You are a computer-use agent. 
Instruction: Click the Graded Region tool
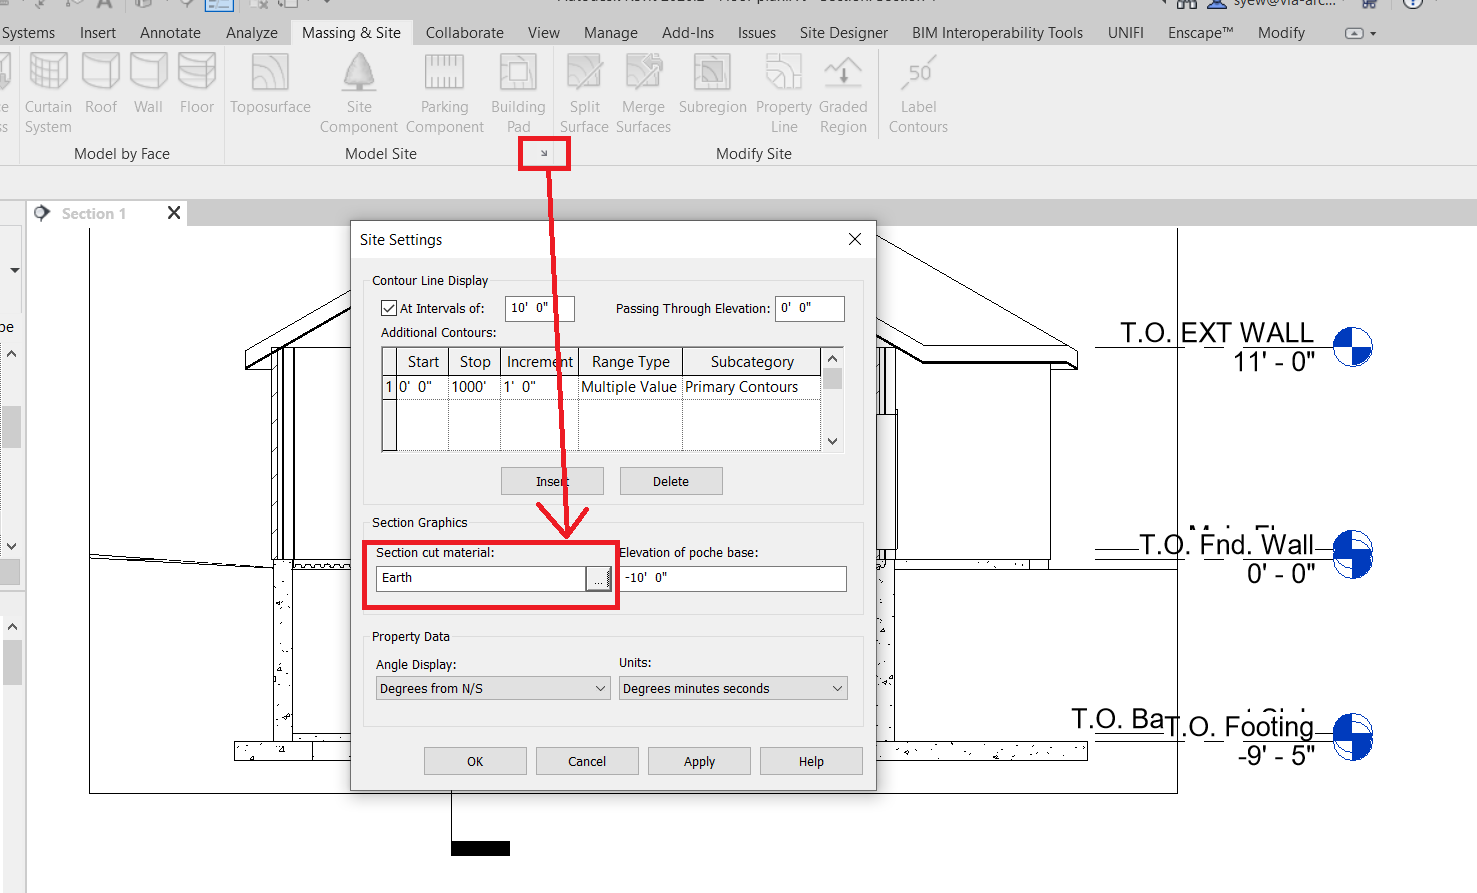(842, 90)
